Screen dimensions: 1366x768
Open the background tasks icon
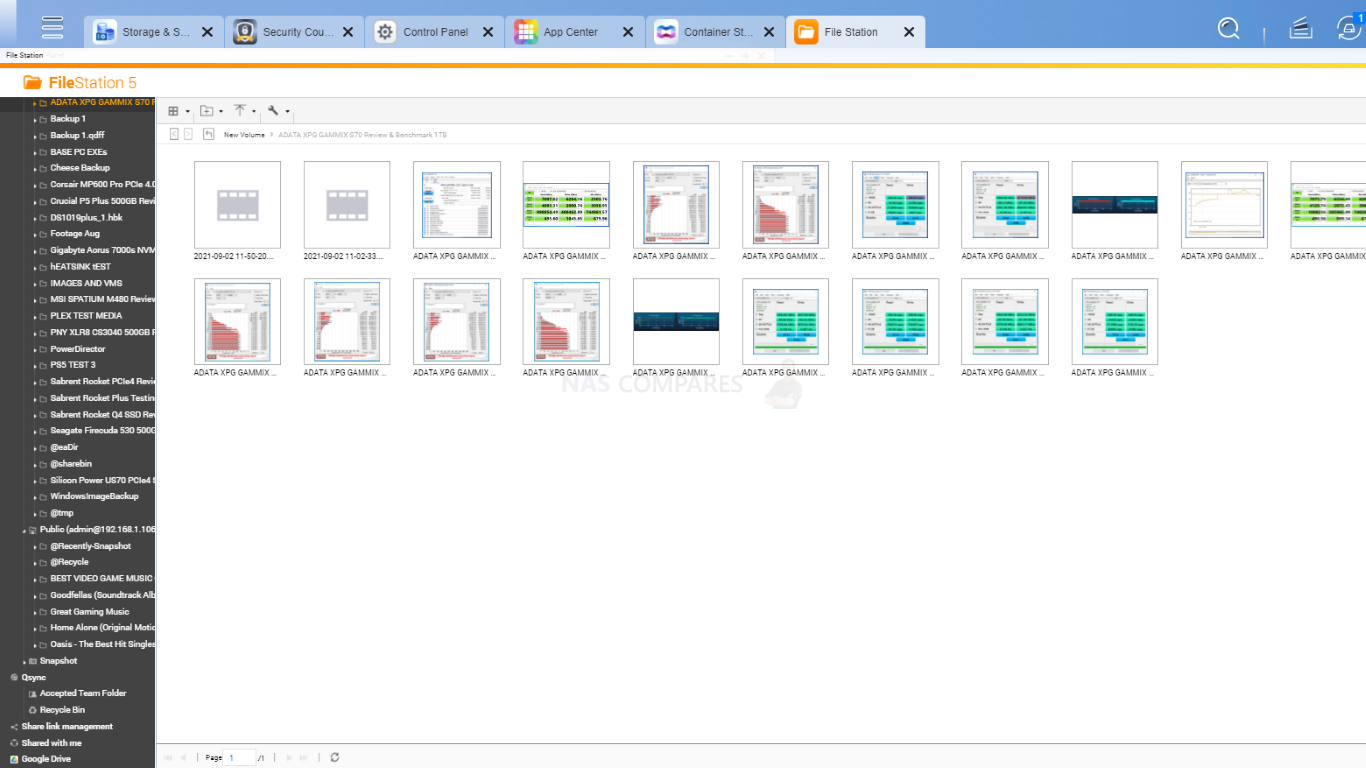[1300, 29]
